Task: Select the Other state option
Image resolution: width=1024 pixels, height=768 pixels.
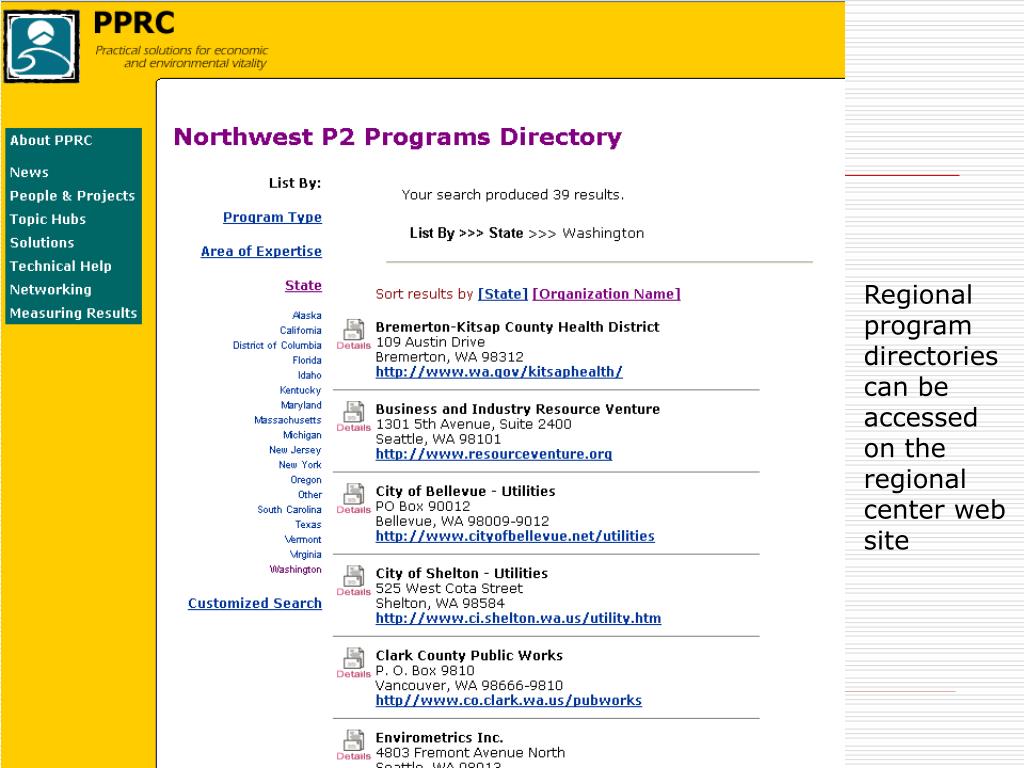Action: (x=310, y=495)
